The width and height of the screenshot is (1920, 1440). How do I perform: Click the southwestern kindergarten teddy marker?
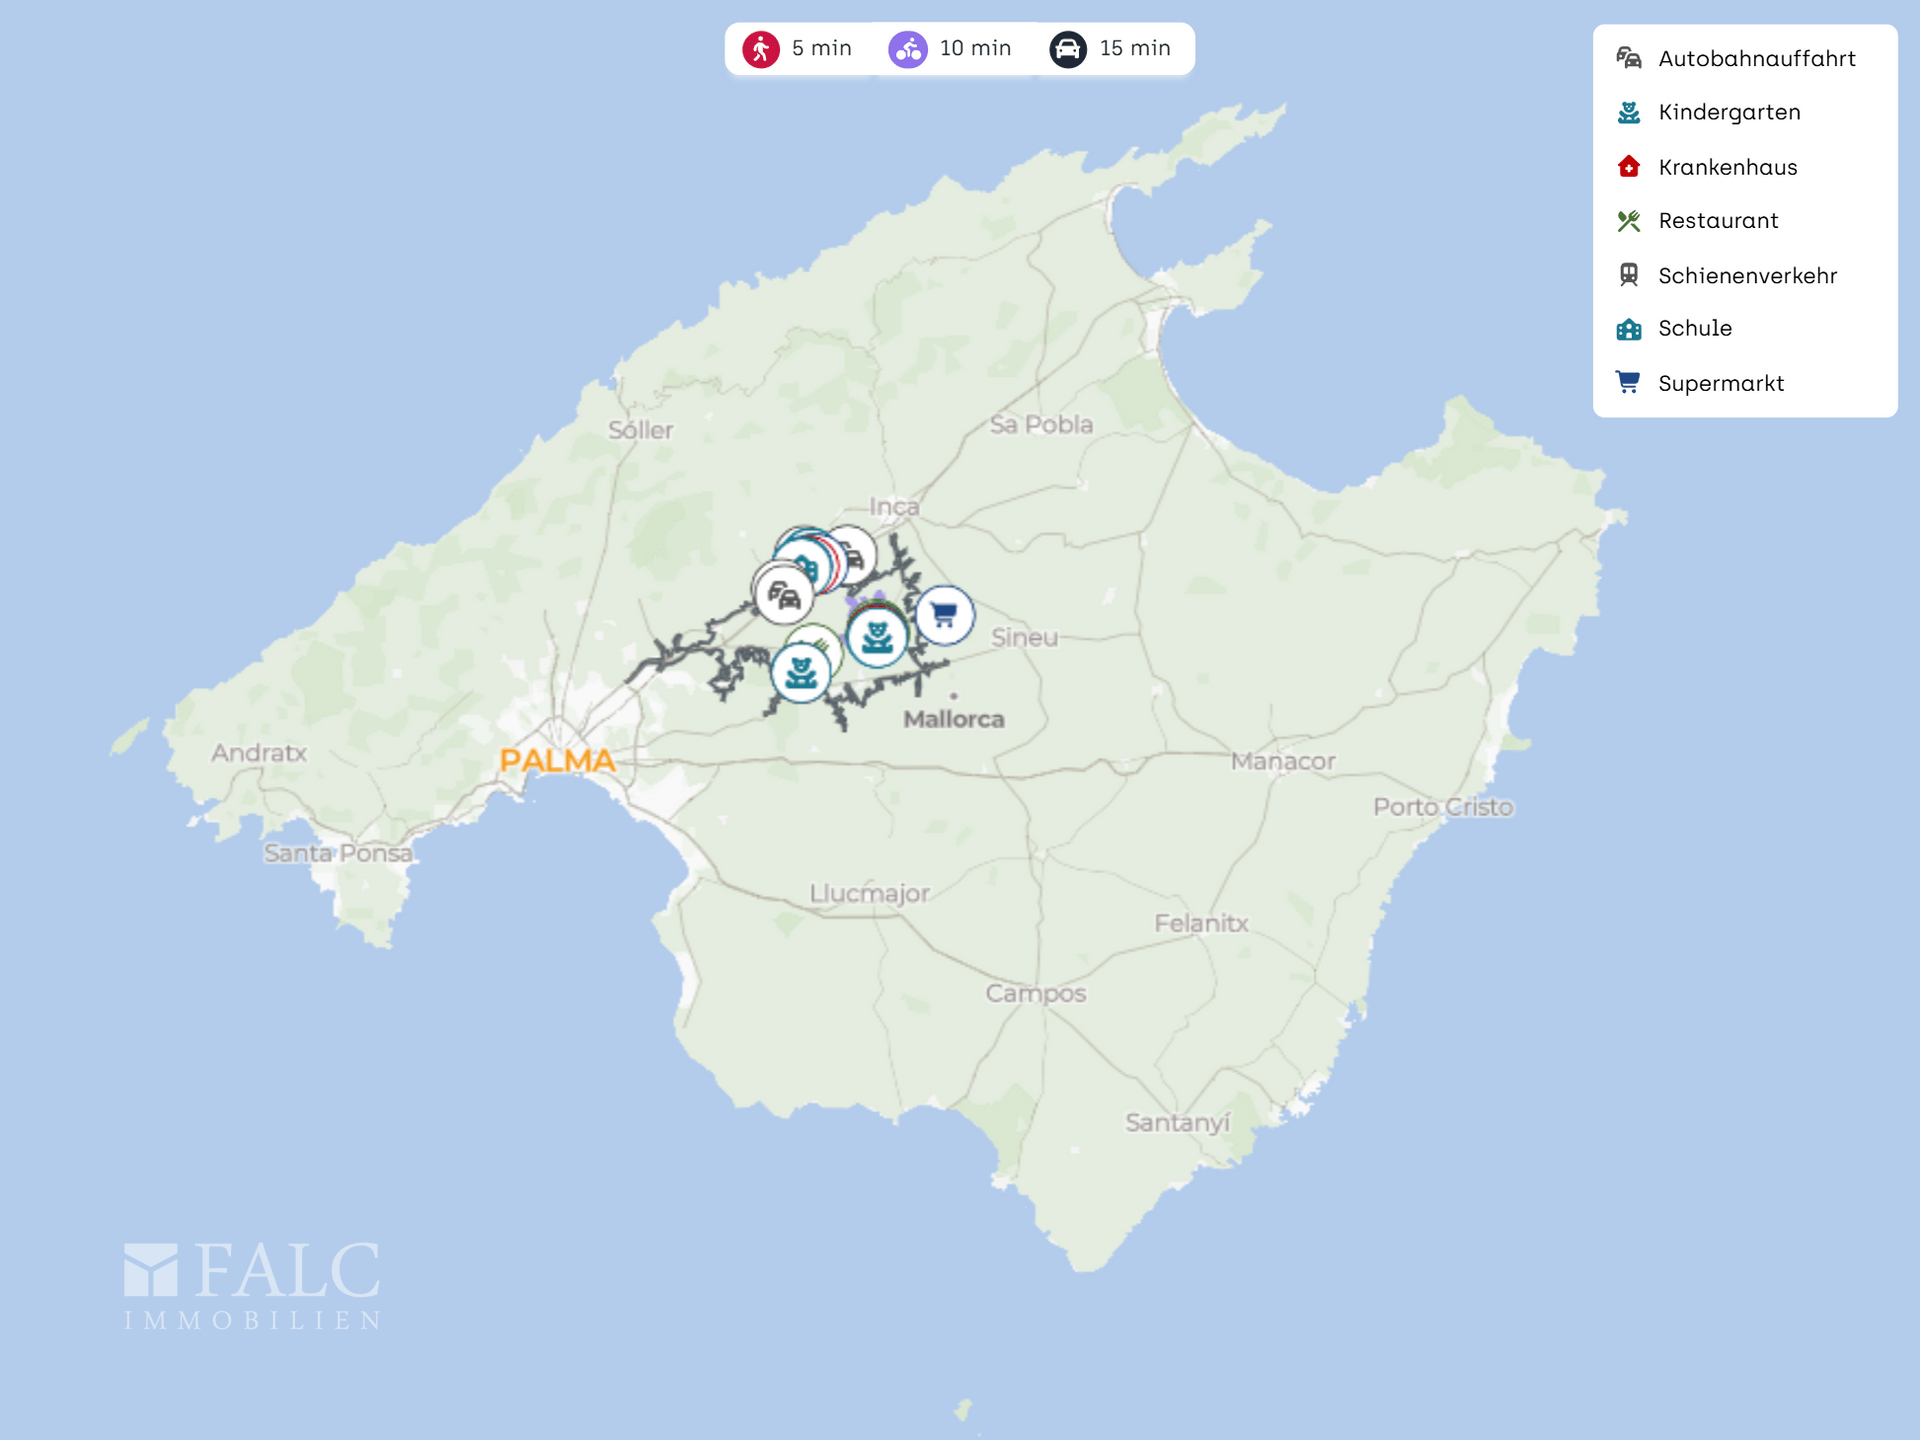click(x=801, y=673)
